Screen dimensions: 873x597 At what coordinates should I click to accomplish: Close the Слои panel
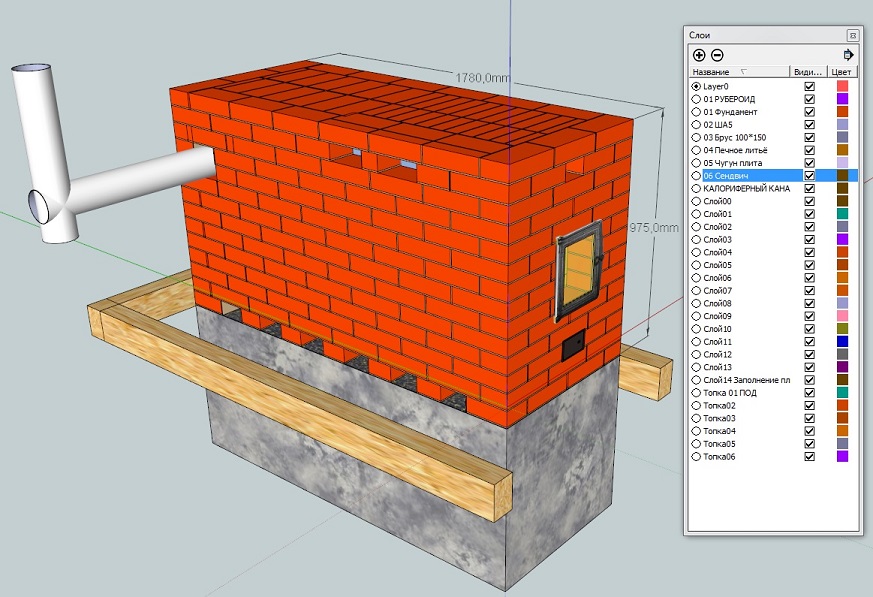point(852,35)
